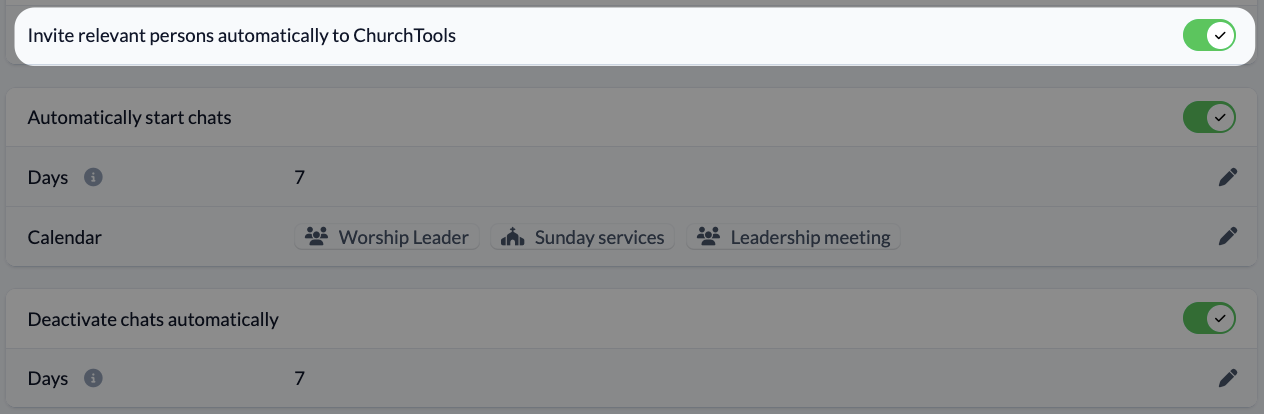Edit Days value for Deactivate chats automatically
Screen dimensions: 1264x414
tap(1228, 378)
